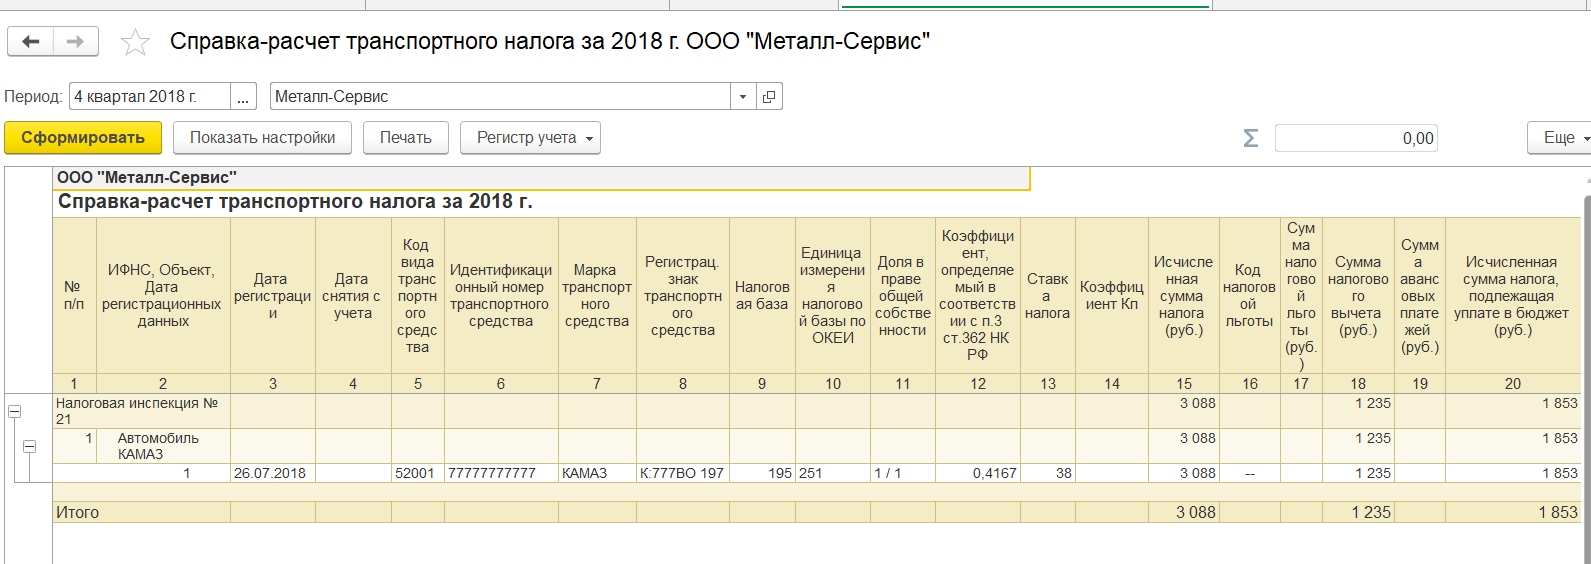Go forward with the right arrow button
Viewport: 1591px width, 564px height.
coord(75,42)
